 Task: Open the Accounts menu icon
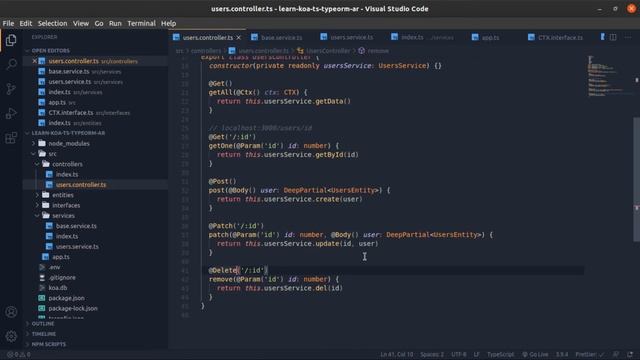tap(11, 312)
